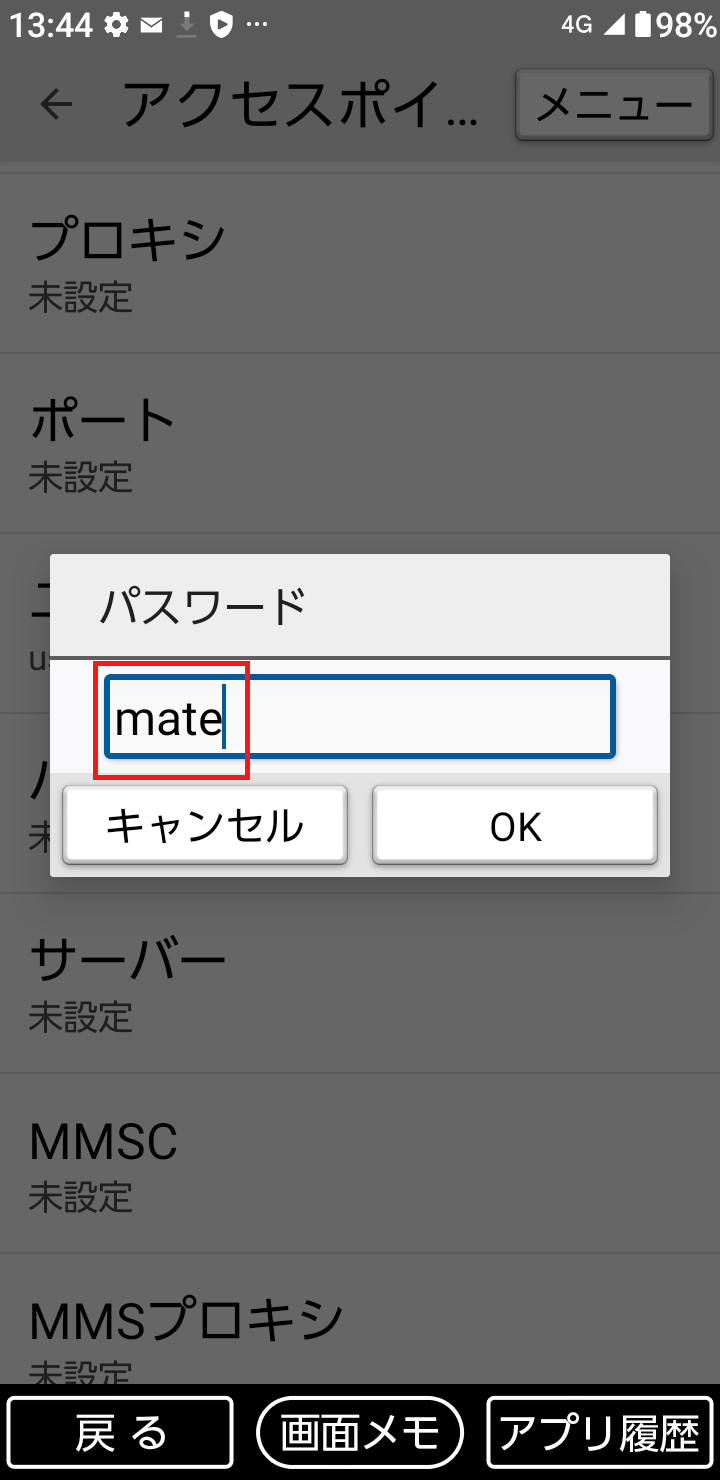Open the プロキシ setting
Viewport: 720px width, 1480px height.
tap(360, 260)
